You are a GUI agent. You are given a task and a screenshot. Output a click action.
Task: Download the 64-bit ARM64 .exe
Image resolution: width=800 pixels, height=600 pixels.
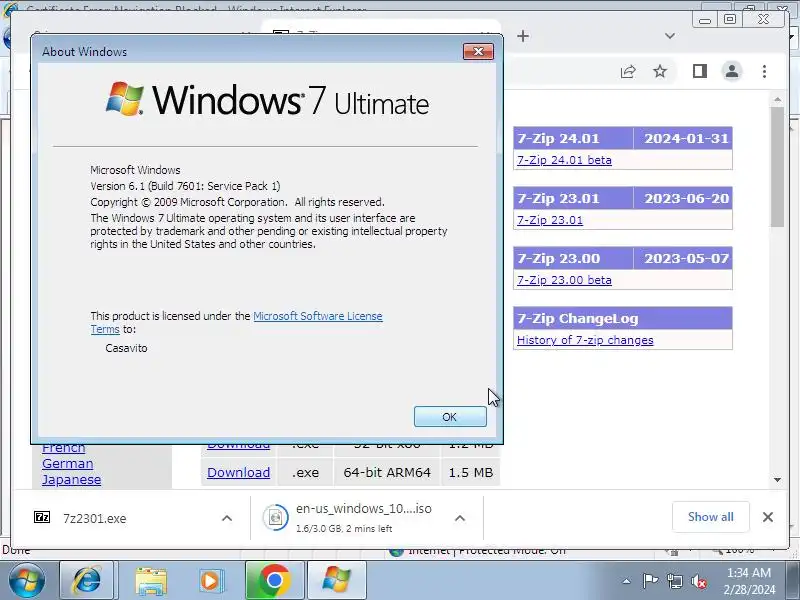[238, 472]
